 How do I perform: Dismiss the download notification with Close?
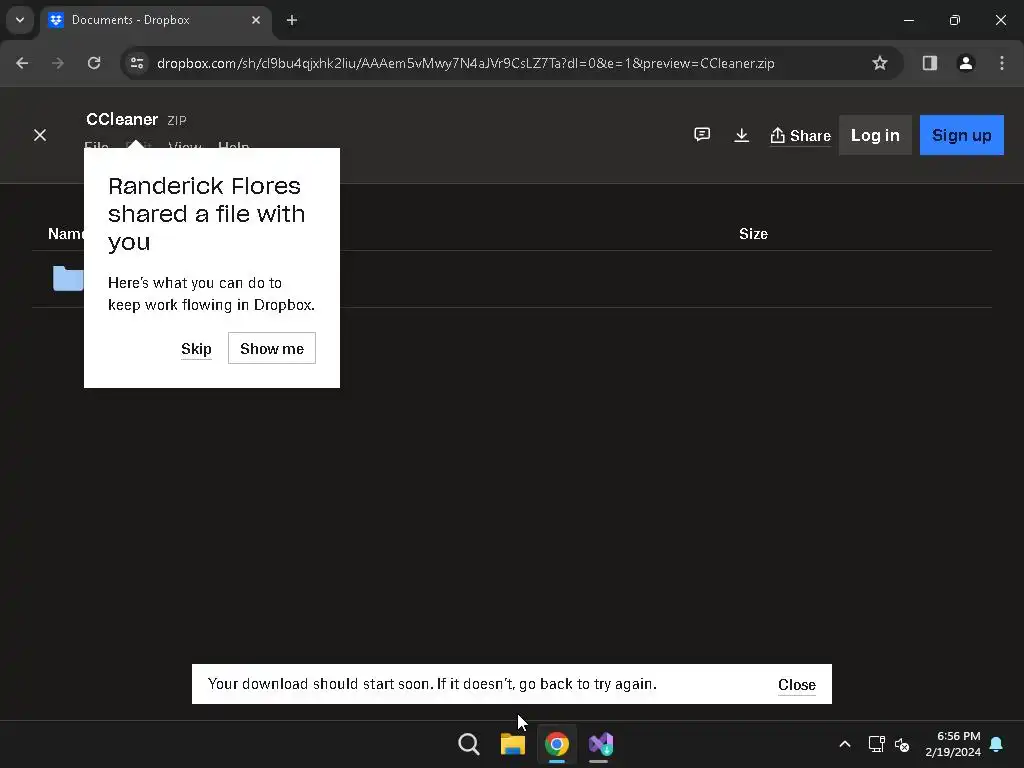(x=797, y=684)
